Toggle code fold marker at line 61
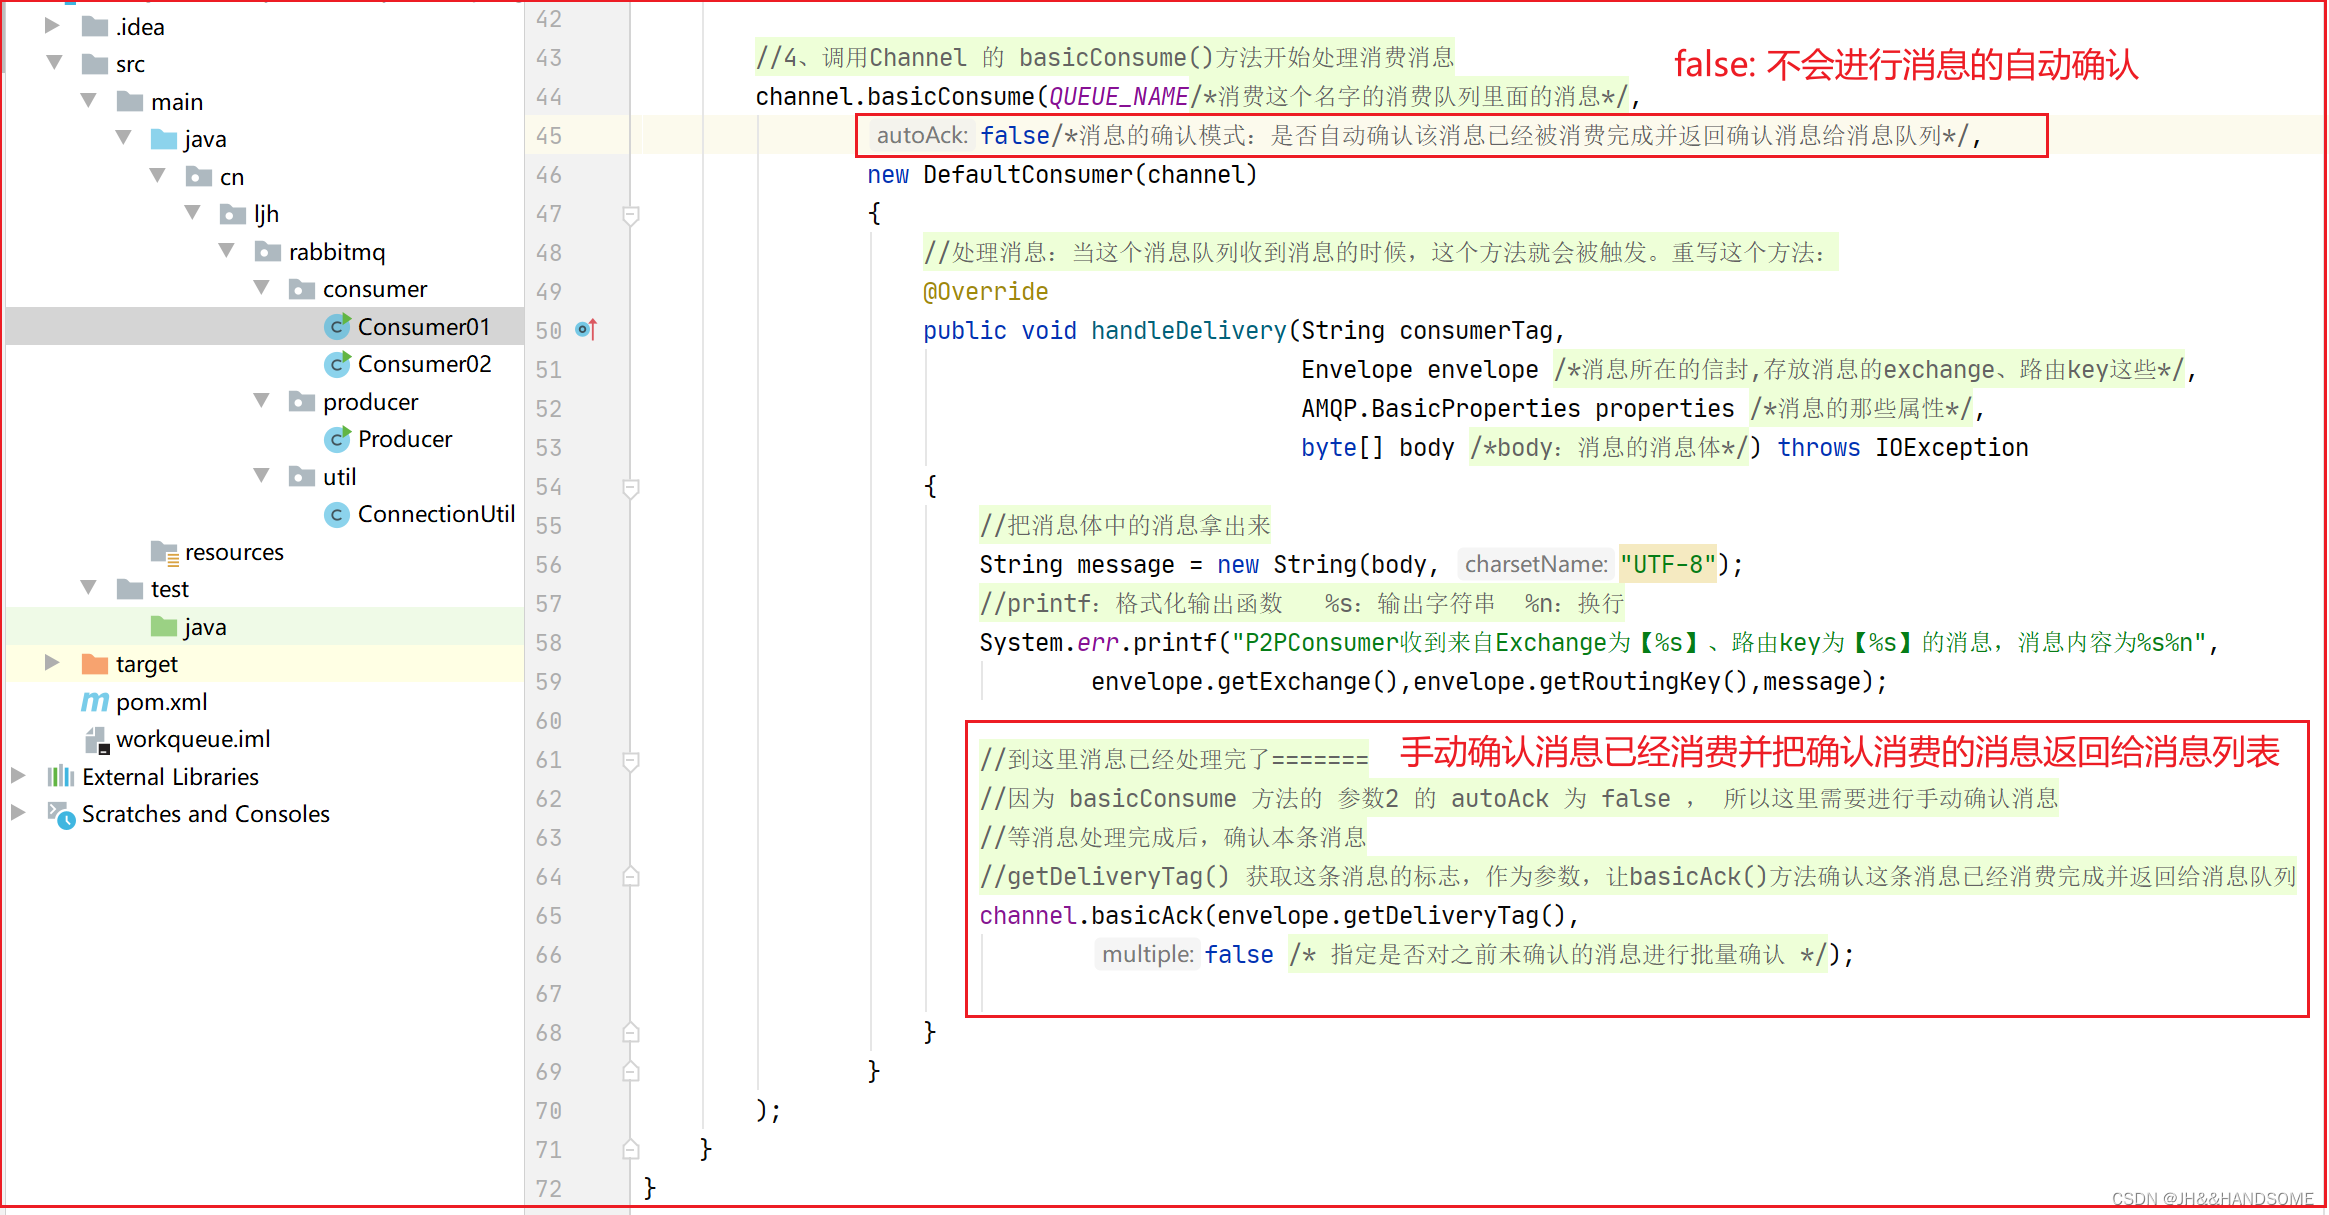 [631, 760]
